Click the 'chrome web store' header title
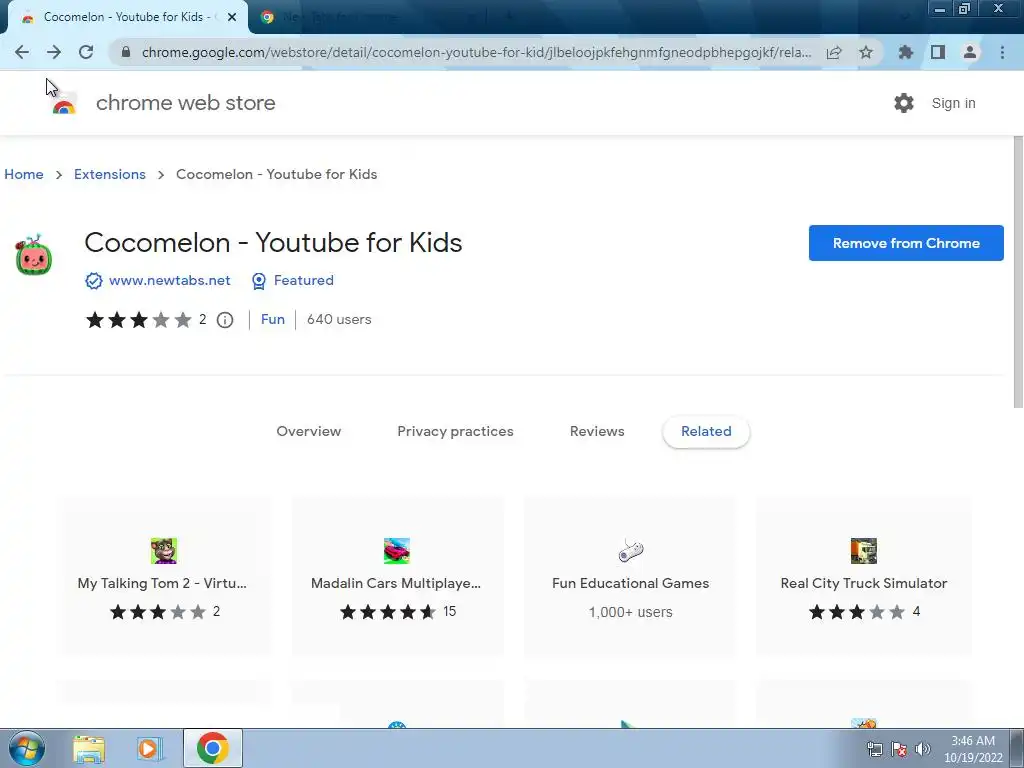 185,103
